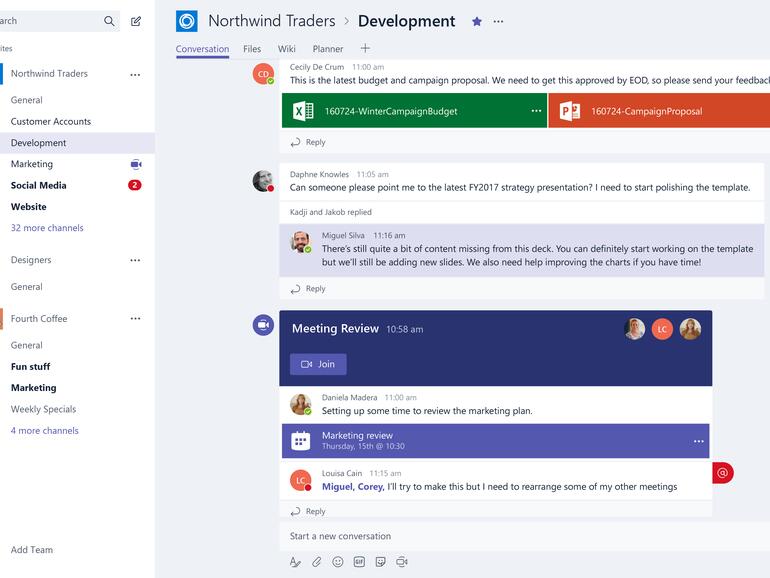
Task: Open Northwind Traders team options menu
Action: pos(135,75)
